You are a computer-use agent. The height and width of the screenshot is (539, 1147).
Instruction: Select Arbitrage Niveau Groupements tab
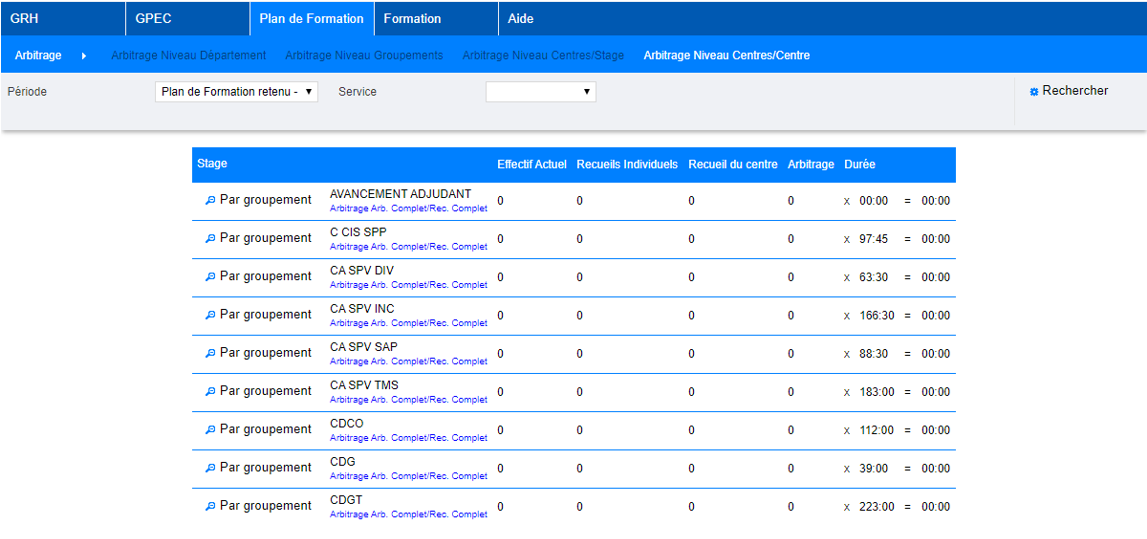364,56
